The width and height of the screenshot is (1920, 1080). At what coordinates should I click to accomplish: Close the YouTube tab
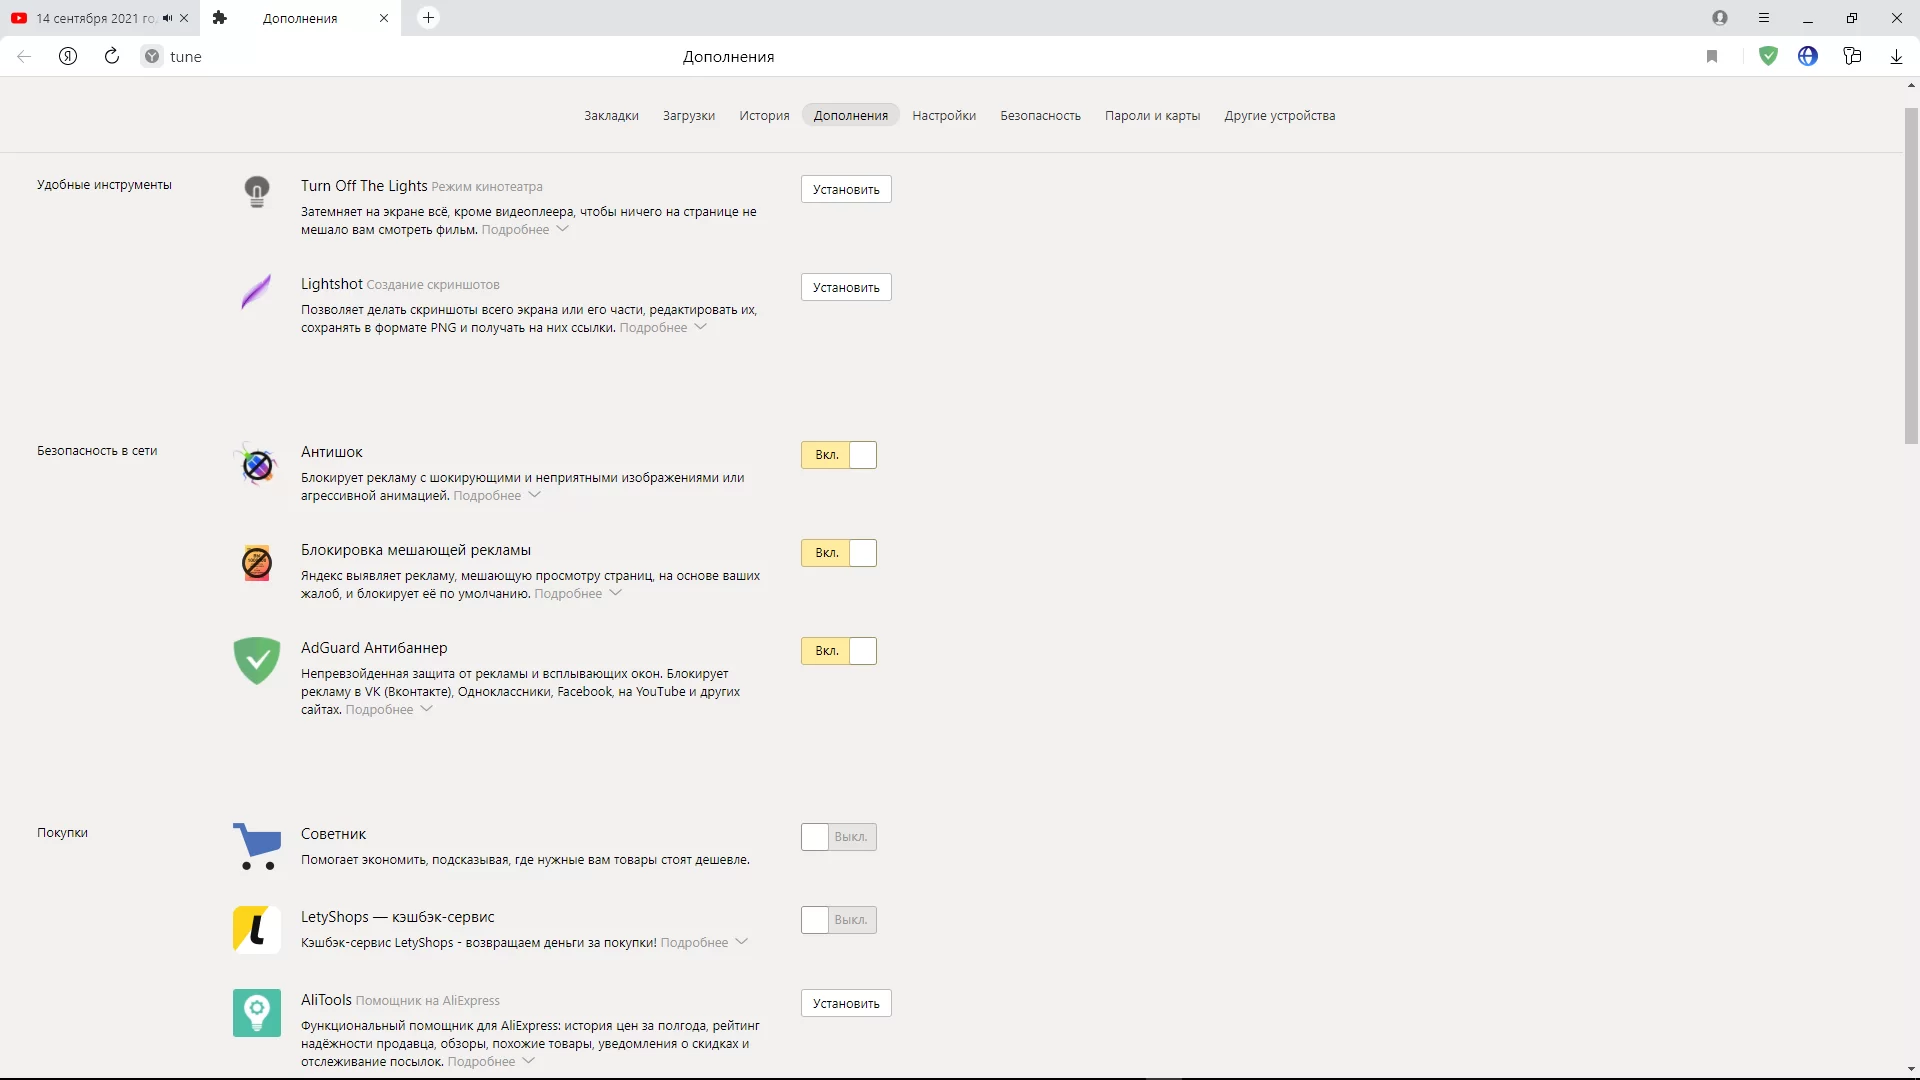point(184,18)
